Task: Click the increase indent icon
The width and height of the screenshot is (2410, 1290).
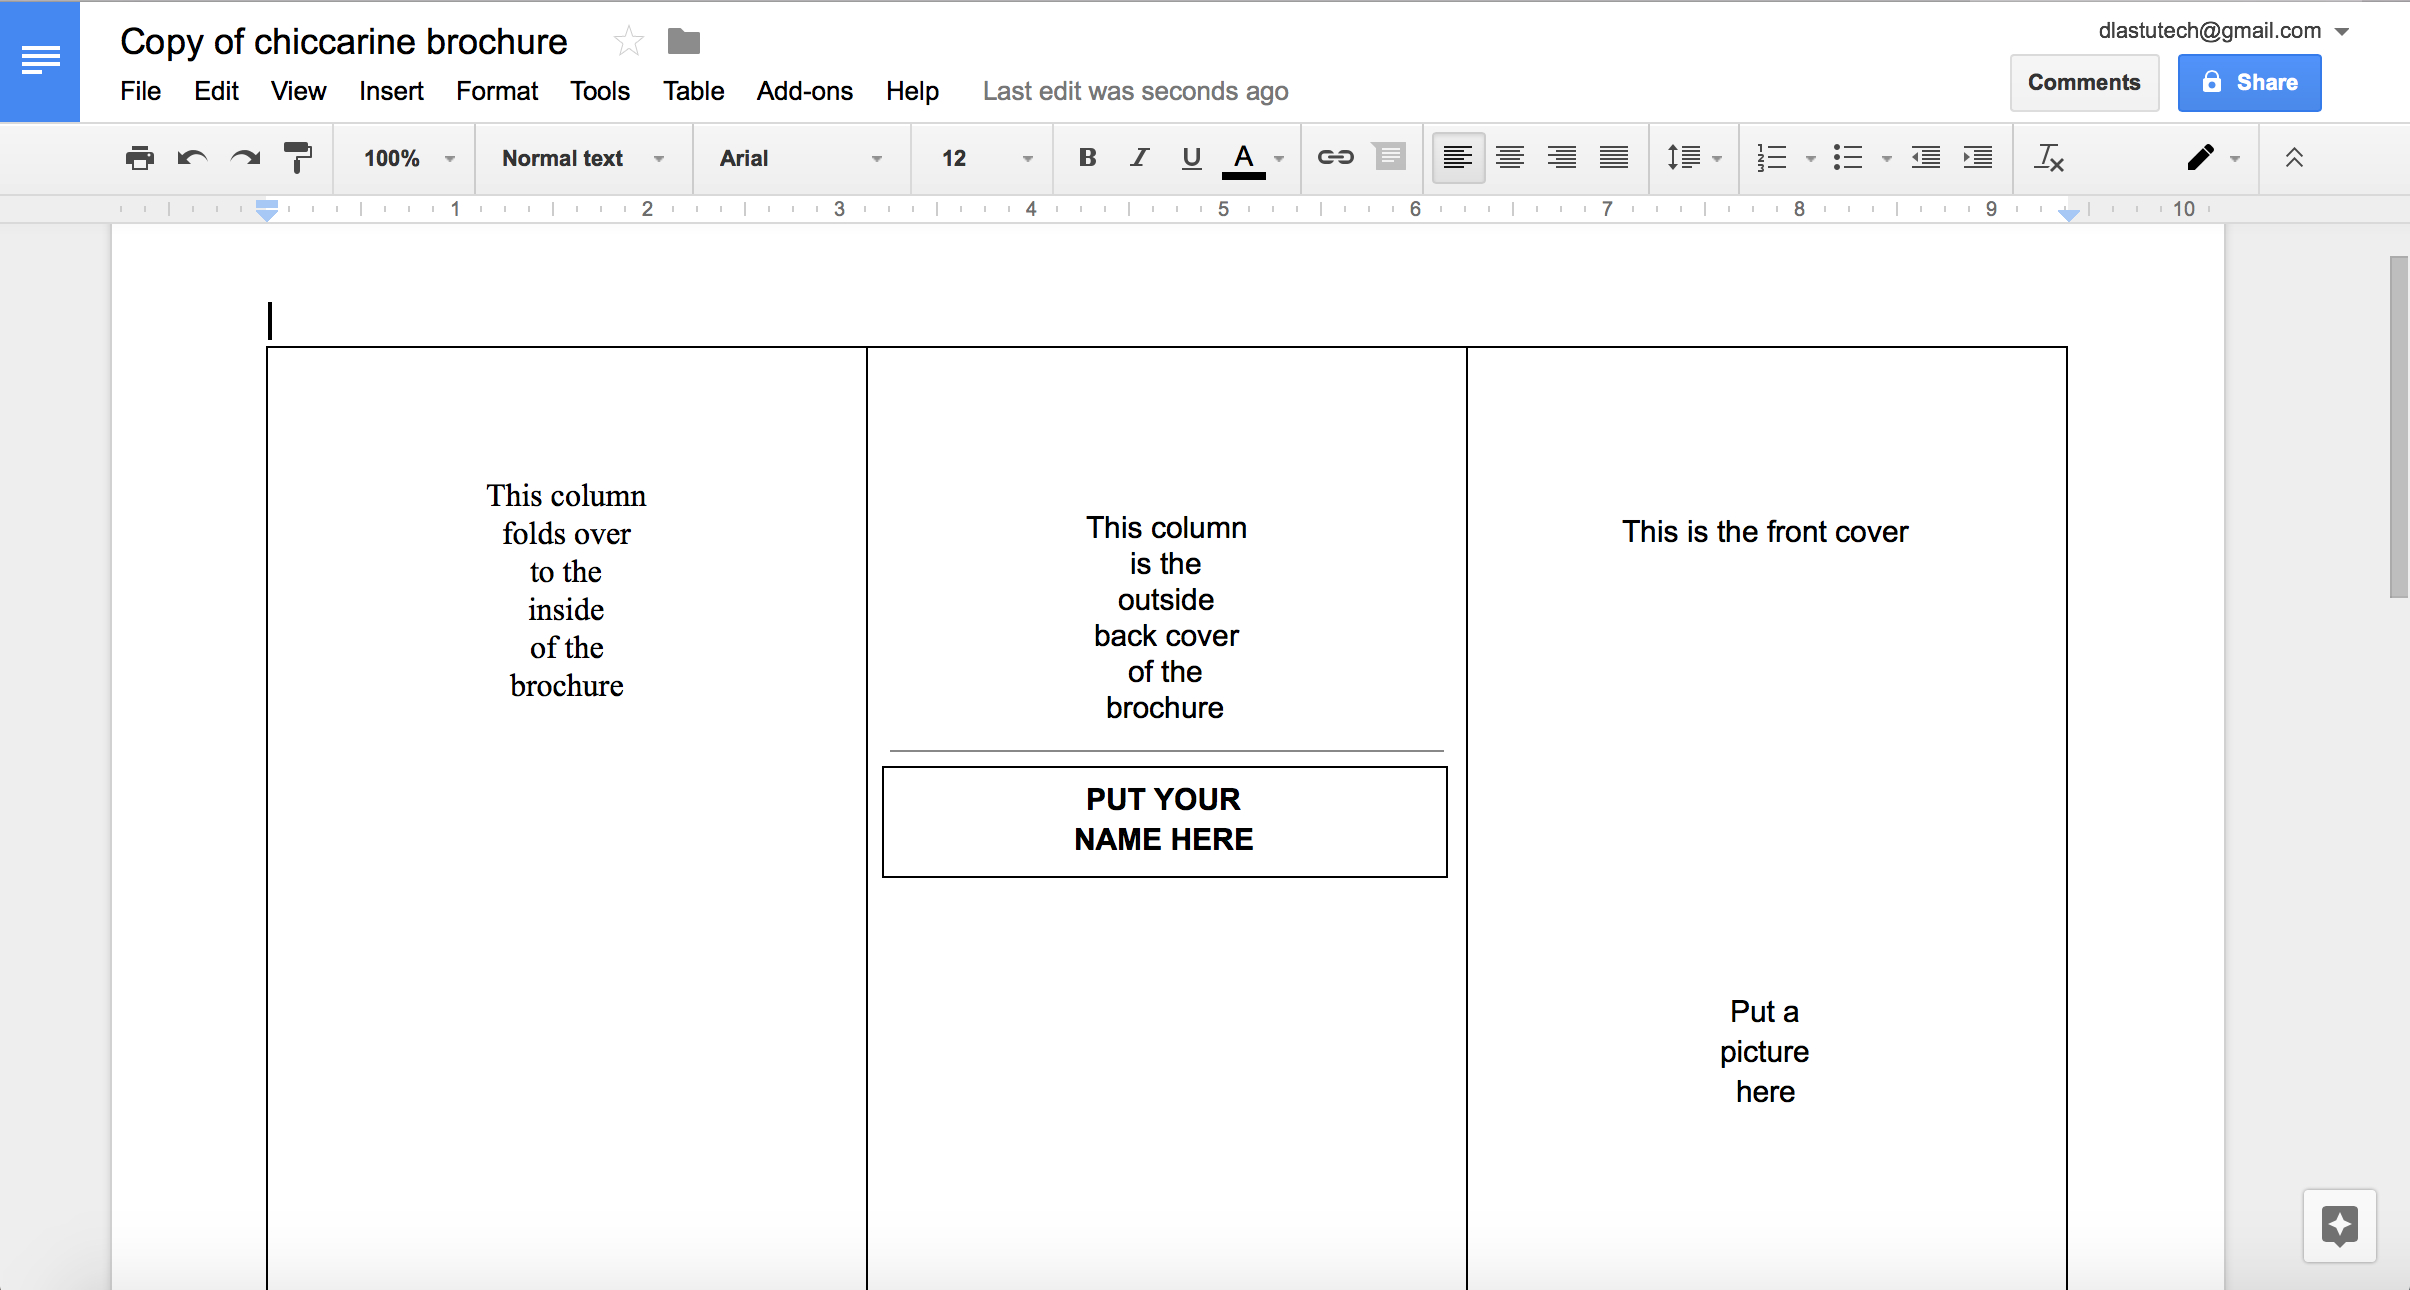Action: pyautogui.click(x=1981, y=158)
